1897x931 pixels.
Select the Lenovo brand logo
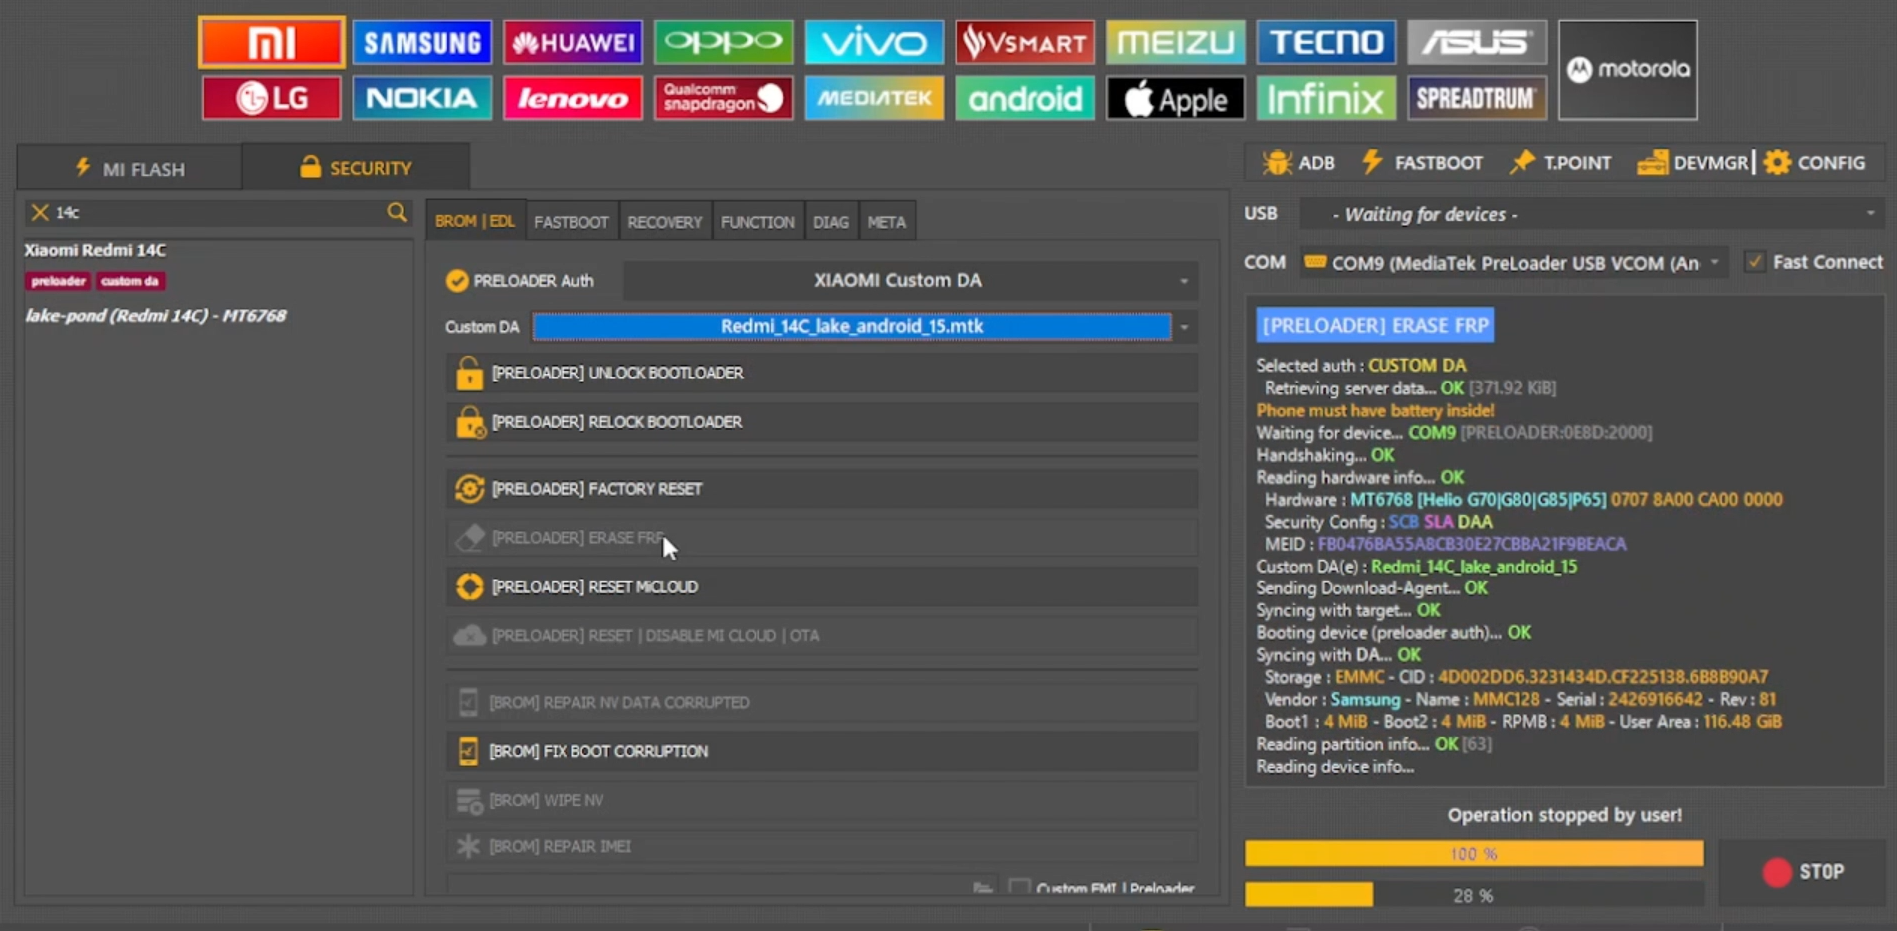click(x=573, y=98)
